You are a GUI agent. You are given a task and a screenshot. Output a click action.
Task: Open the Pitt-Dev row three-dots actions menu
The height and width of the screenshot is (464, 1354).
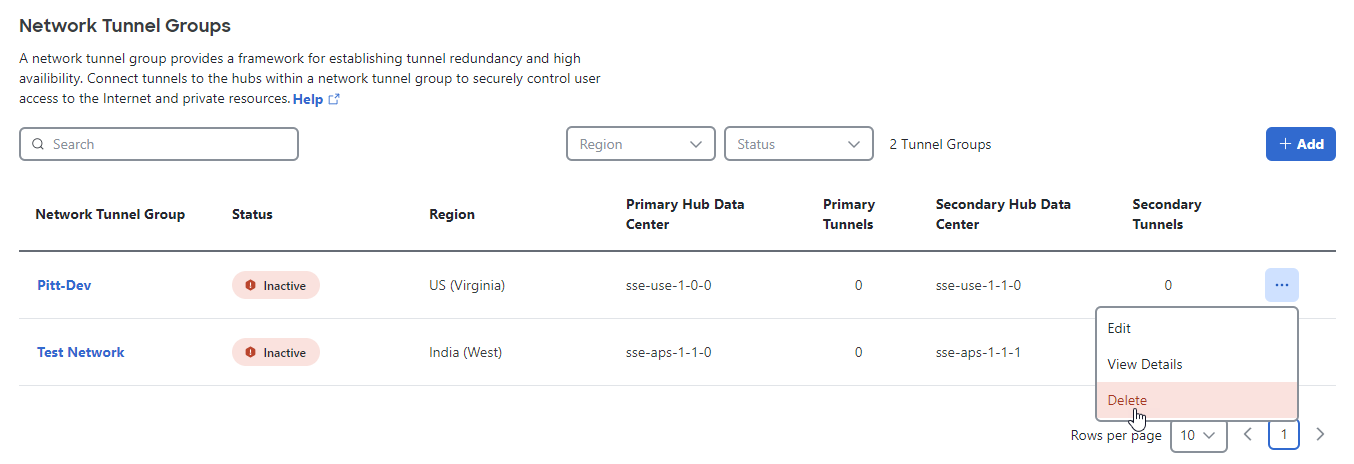1282,285
